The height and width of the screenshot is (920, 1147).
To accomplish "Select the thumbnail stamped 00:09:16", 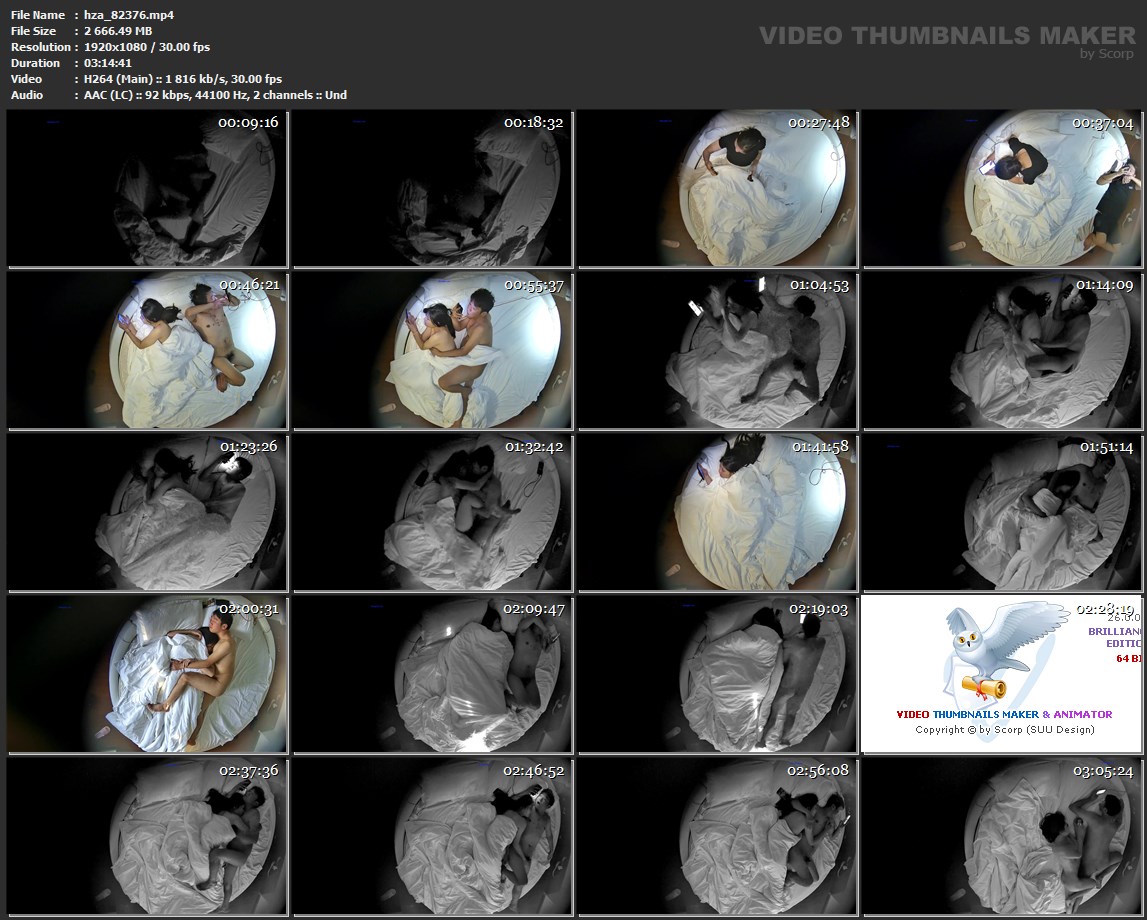I will click(146, 188).
